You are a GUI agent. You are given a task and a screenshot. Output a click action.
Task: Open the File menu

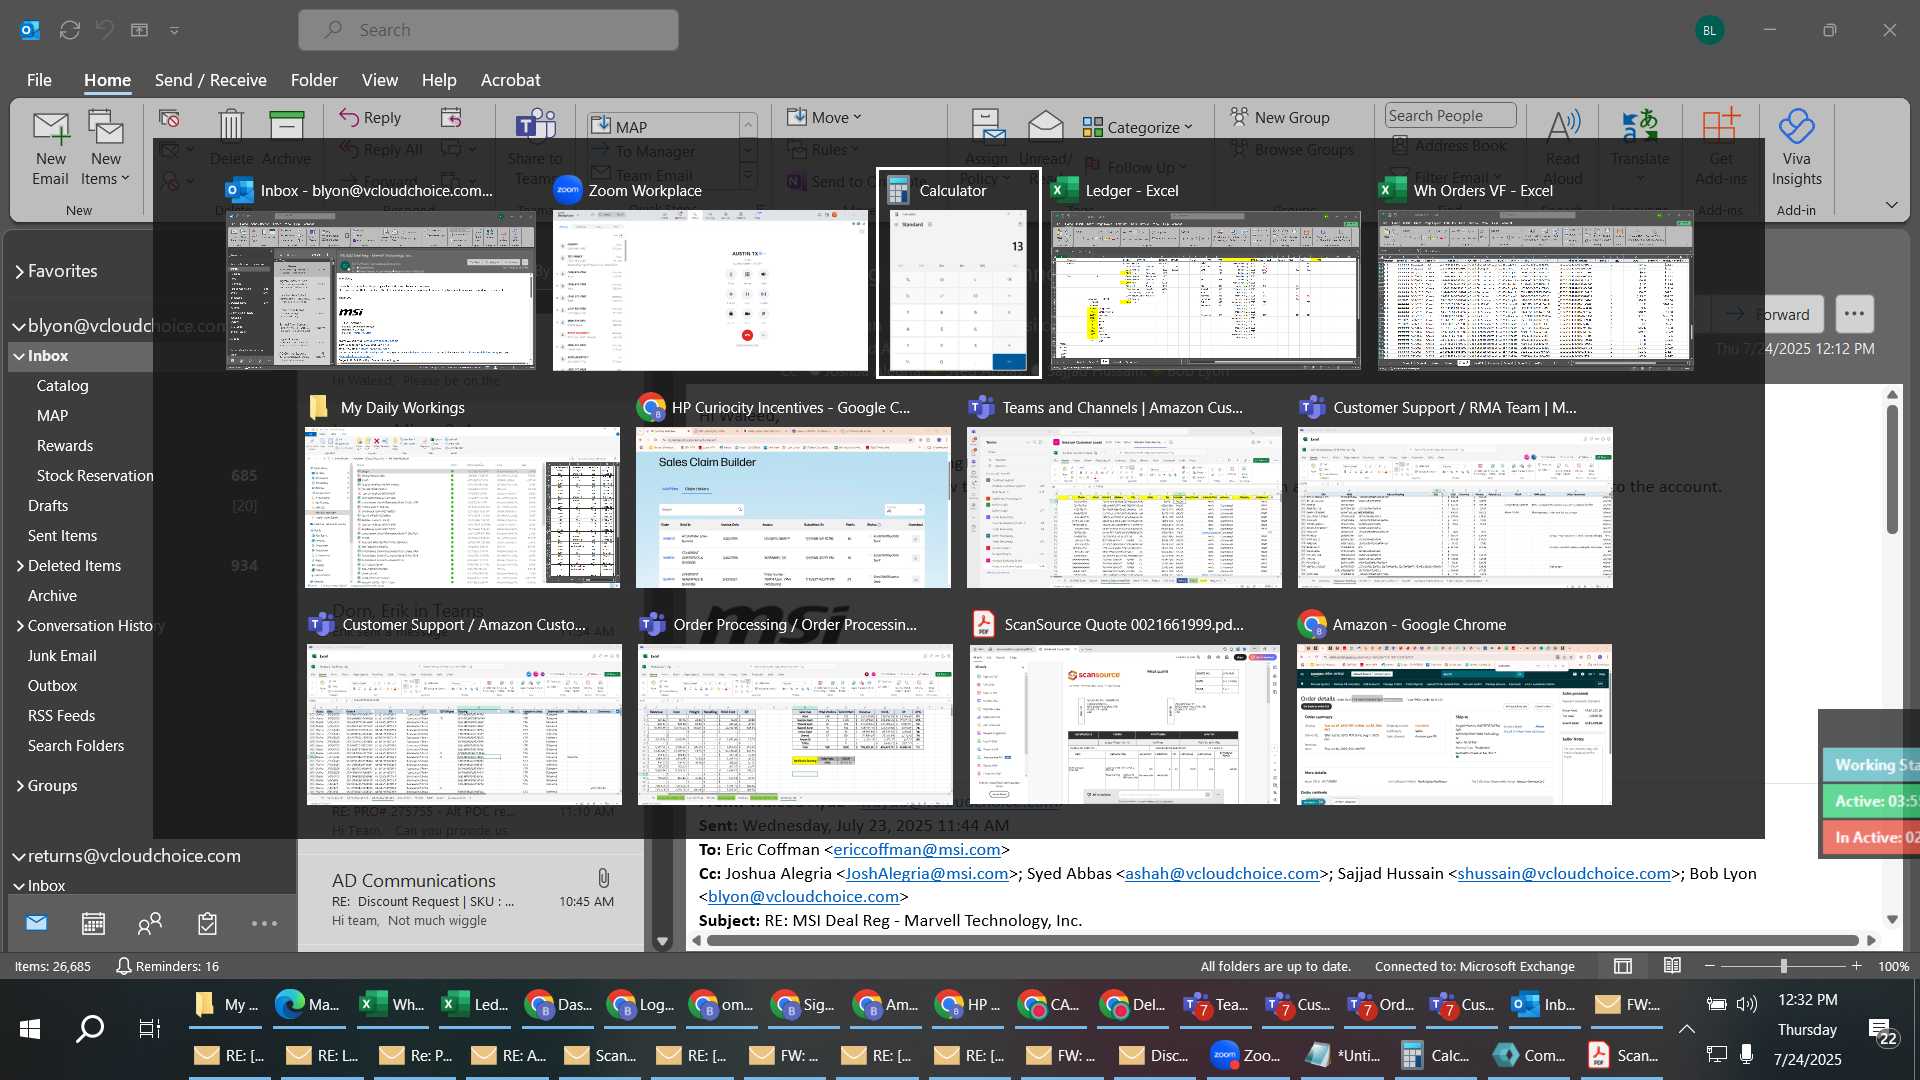coord(39,80)
